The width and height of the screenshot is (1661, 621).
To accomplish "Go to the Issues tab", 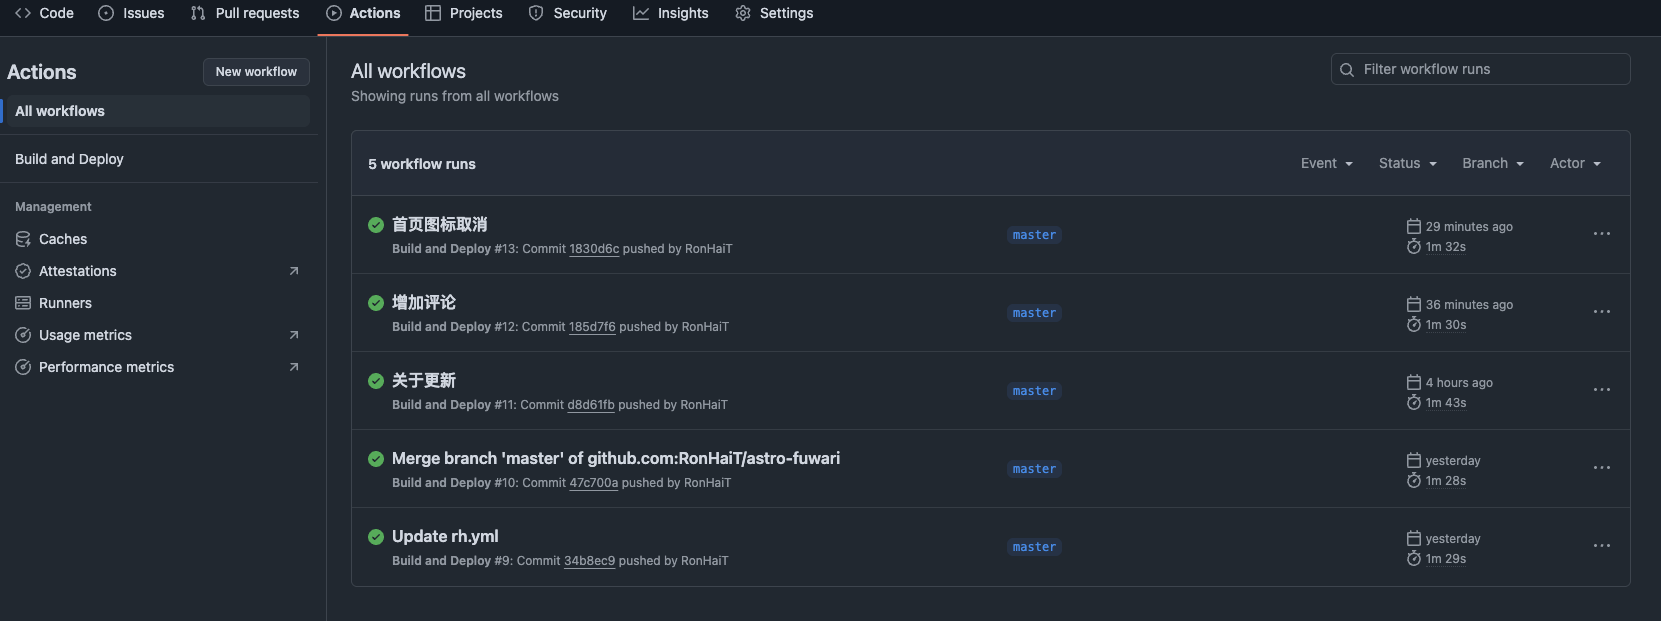I will (x=131, y=13).
